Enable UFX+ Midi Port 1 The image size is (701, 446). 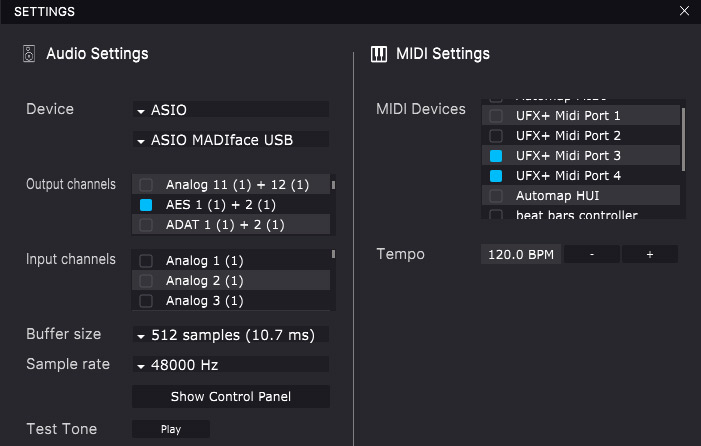tap(495, 116)
